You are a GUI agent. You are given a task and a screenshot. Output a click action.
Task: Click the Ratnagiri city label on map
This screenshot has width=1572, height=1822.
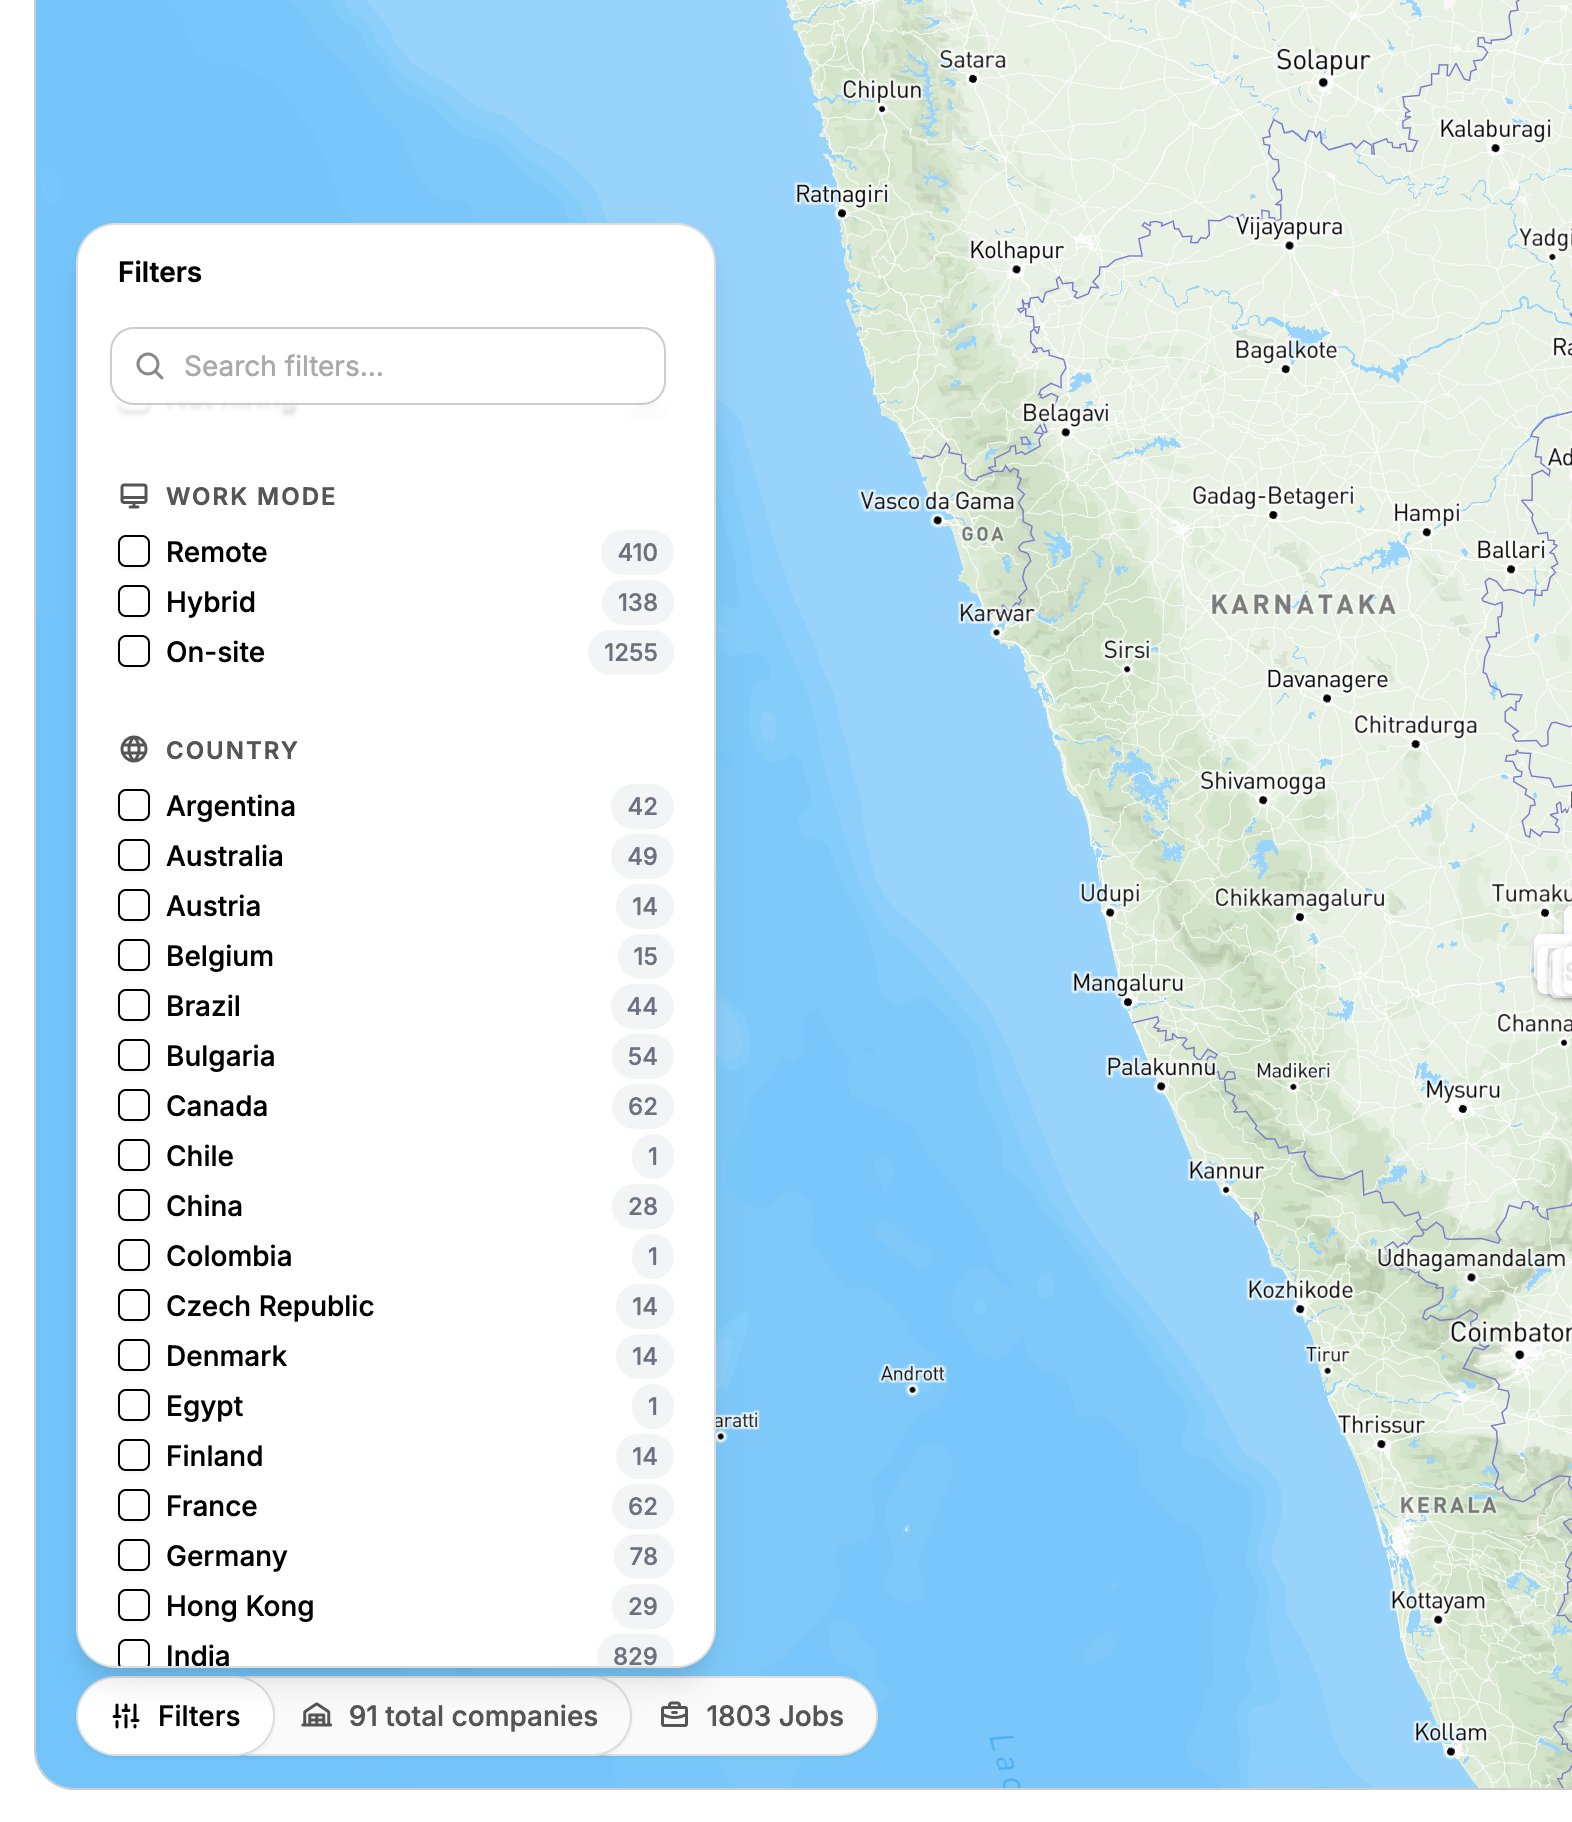click(841, 194)
